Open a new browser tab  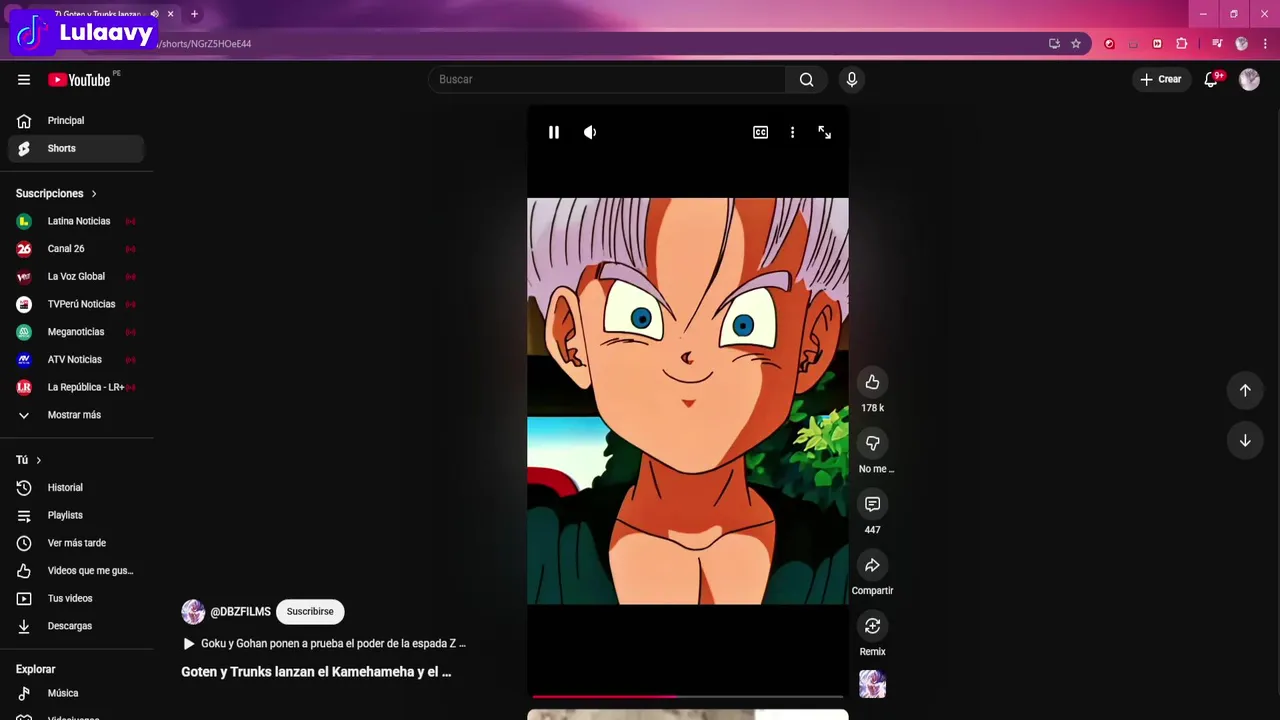pos(194,14)
